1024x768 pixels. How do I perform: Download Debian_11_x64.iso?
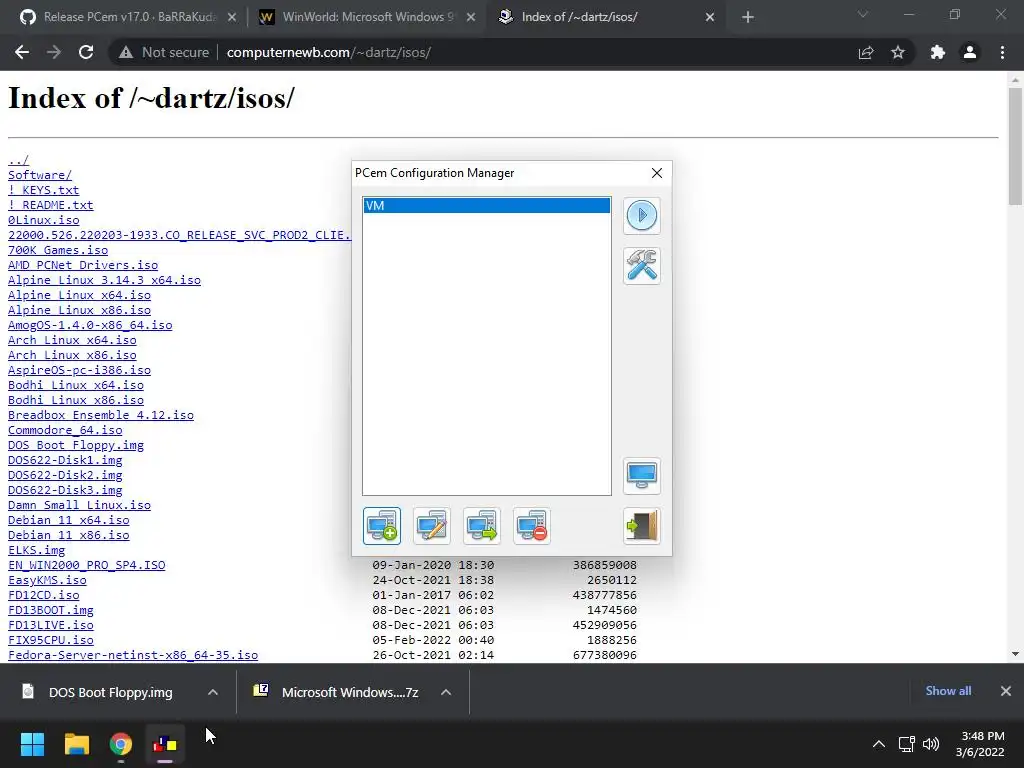tap(69, 520)
